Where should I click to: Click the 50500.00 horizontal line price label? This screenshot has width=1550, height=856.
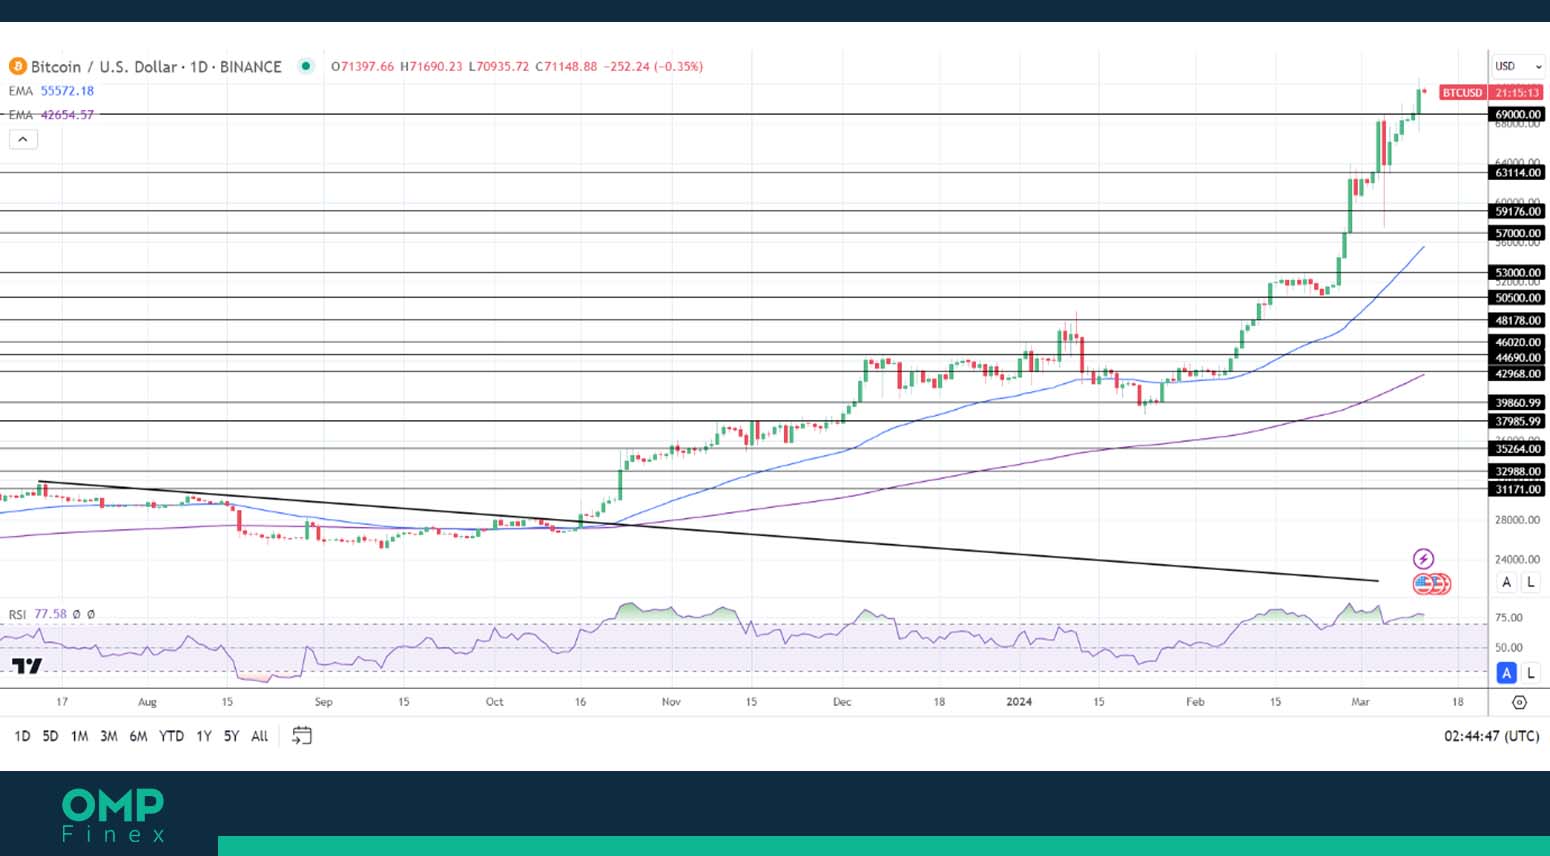pos(1517,297)
